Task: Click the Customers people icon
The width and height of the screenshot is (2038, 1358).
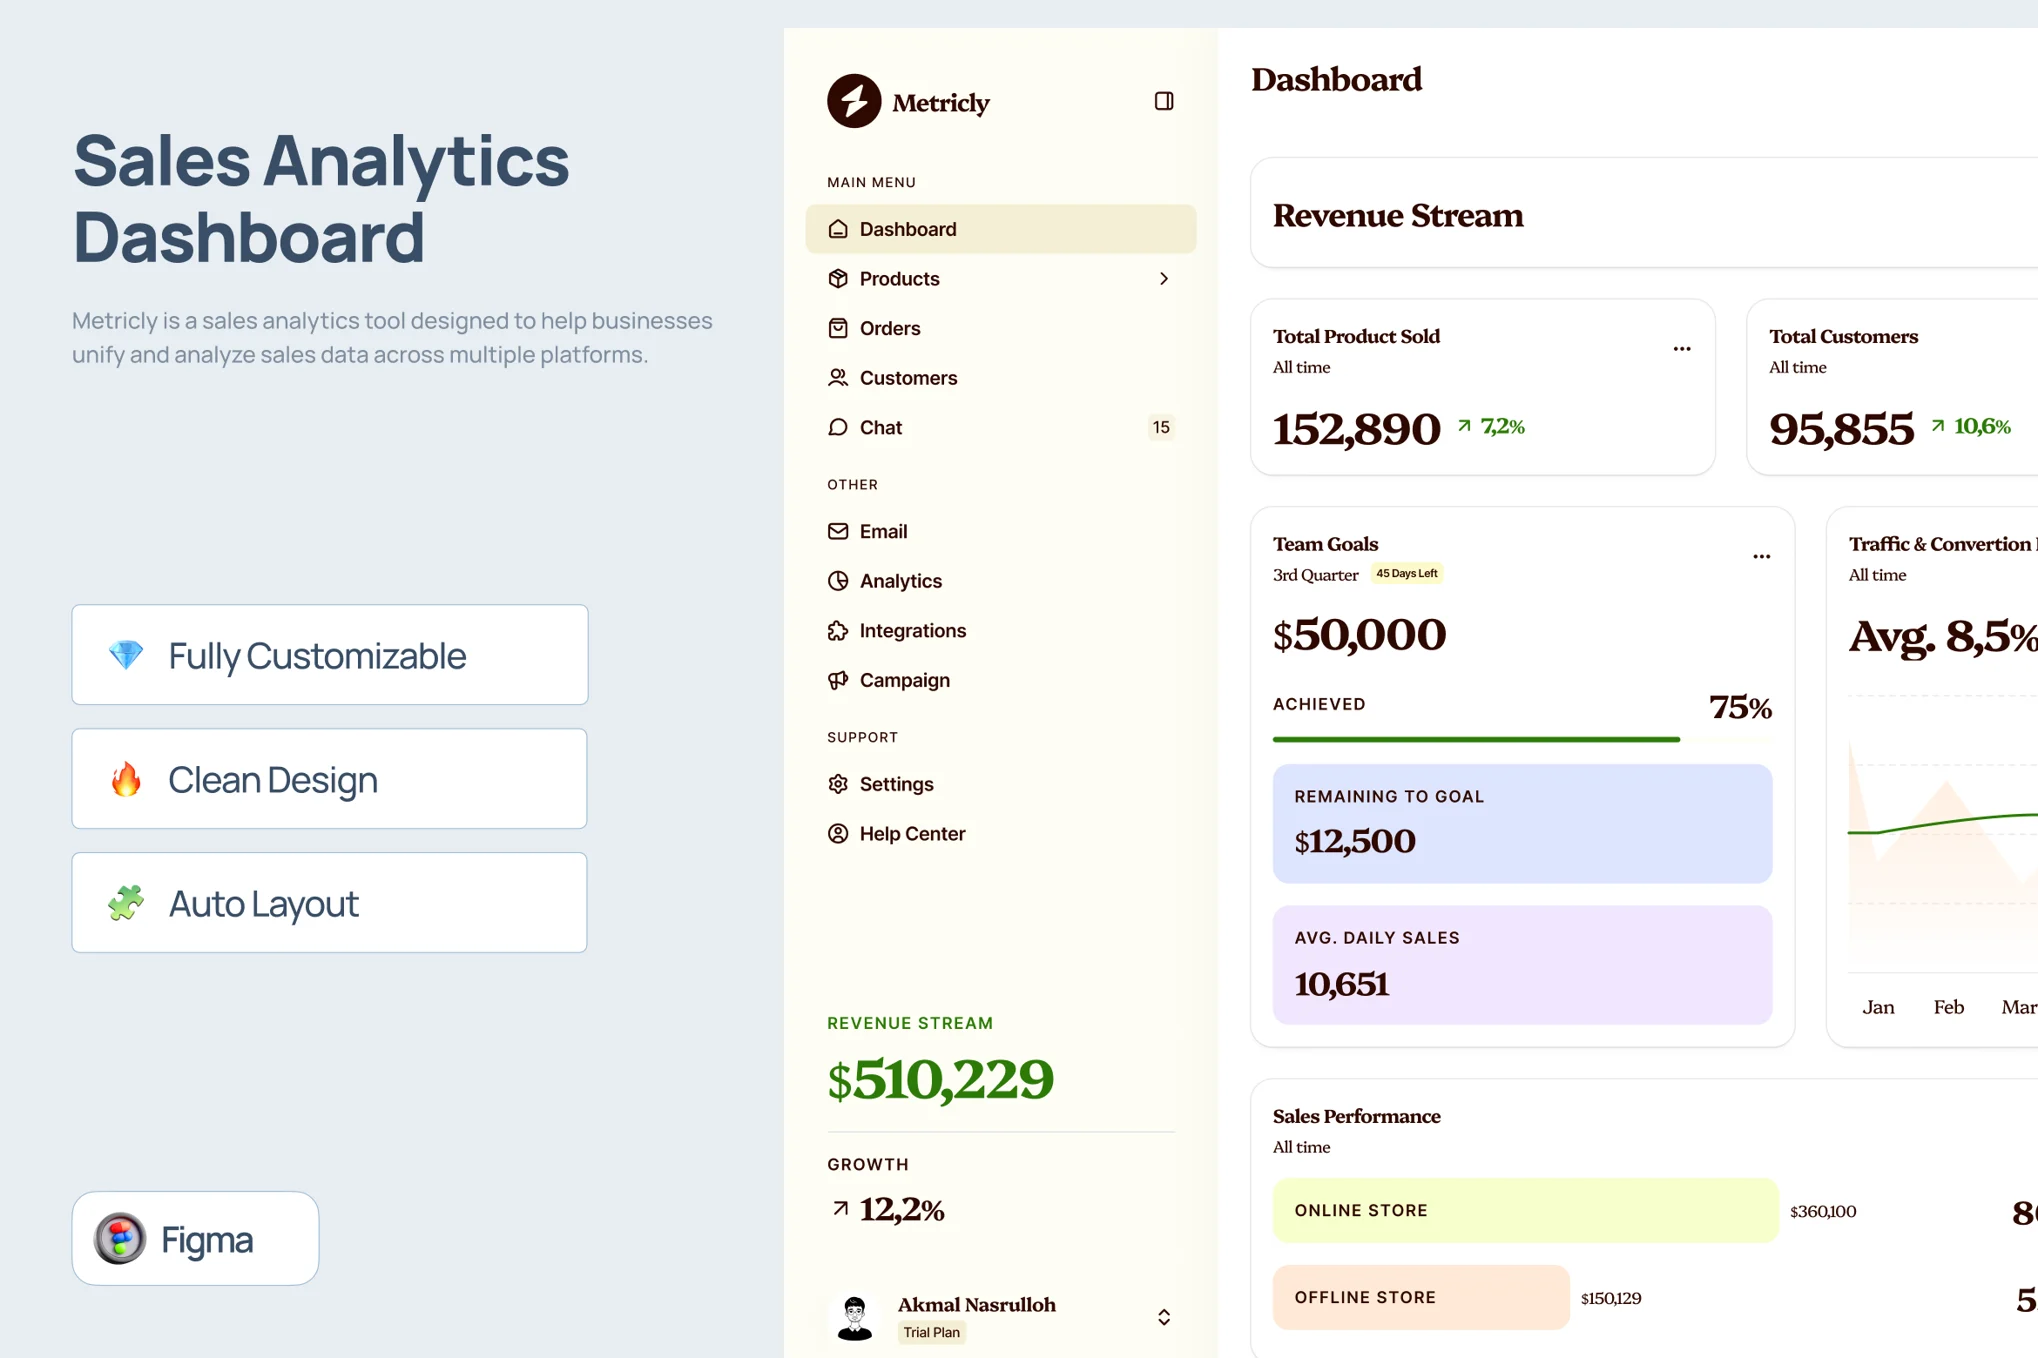Action: click(838, 378)
